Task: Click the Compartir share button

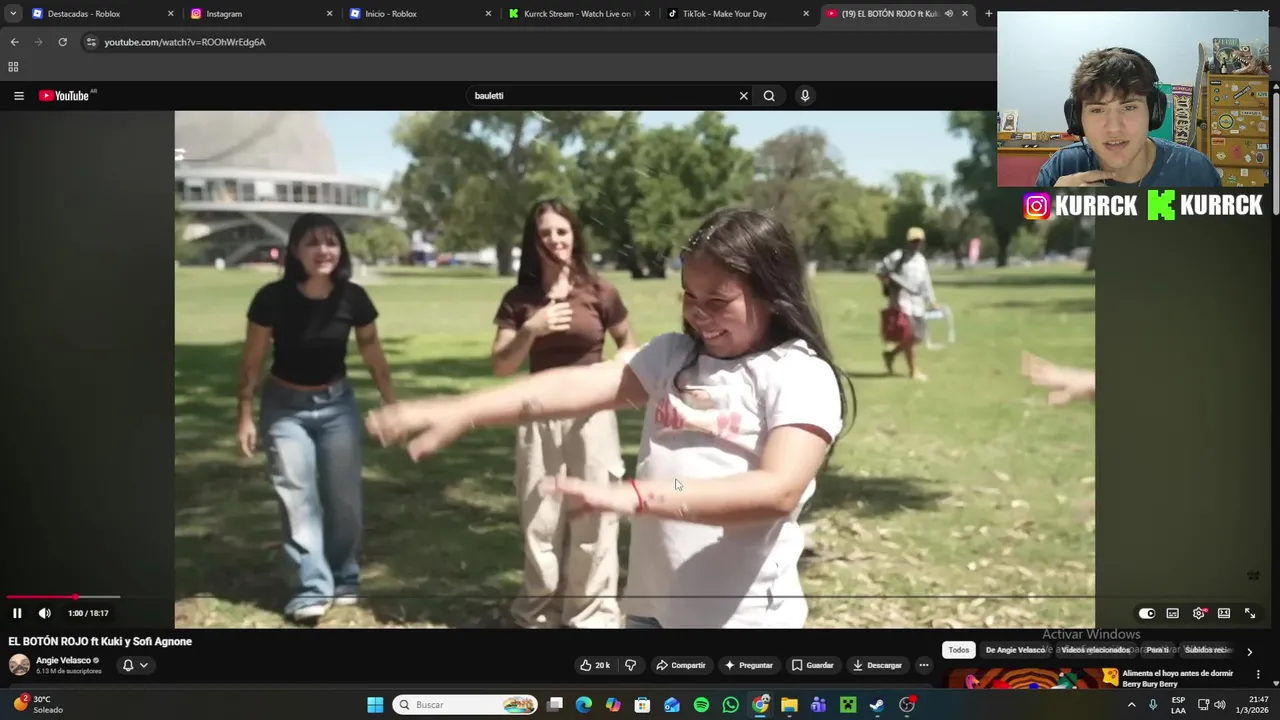Action: (681, 665)
